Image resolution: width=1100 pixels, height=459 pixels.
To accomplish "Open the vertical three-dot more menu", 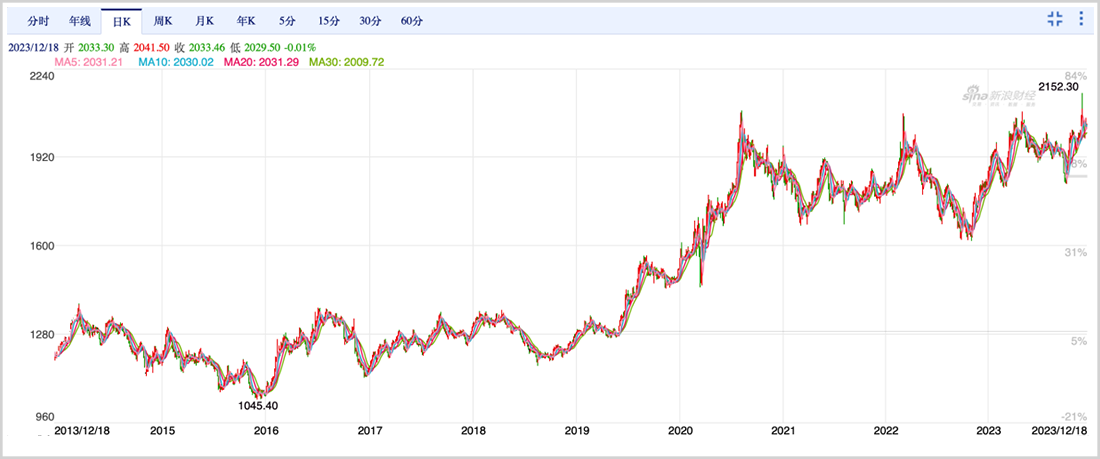I will coord(1081,19).
